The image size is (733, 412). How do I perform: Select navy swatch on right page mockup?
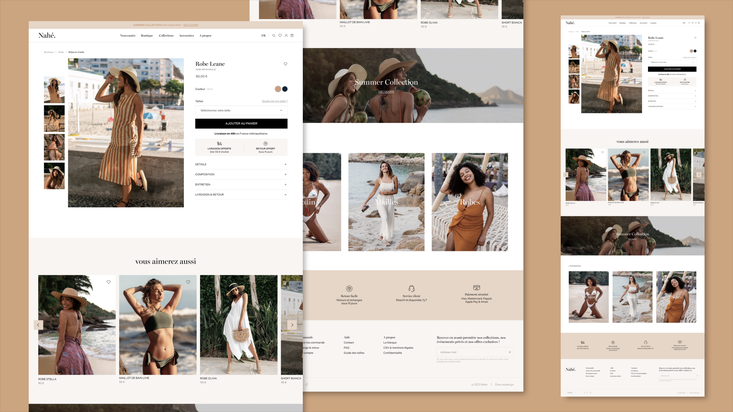tap(695, 51)
